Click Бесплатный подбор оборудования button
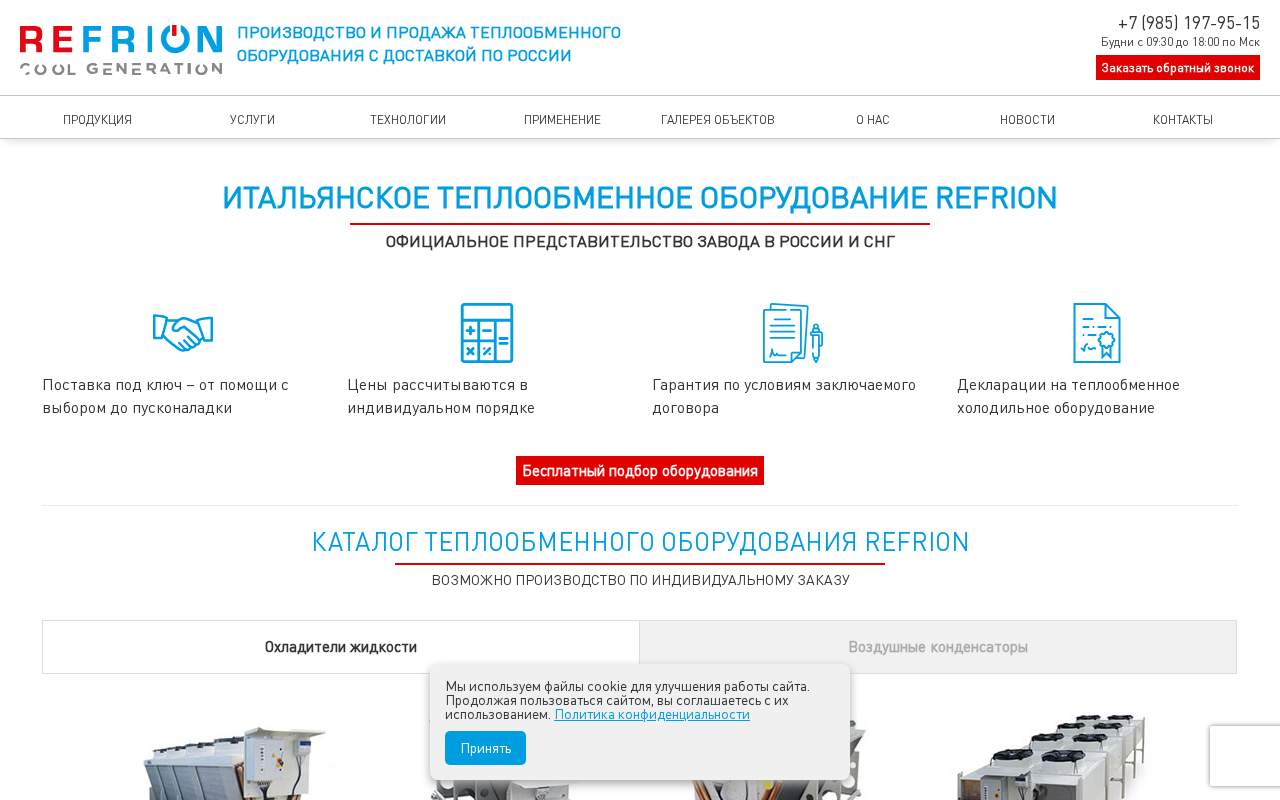Image resolution: width=1280 pixels, height=800 pixels. tap(640, 471)
